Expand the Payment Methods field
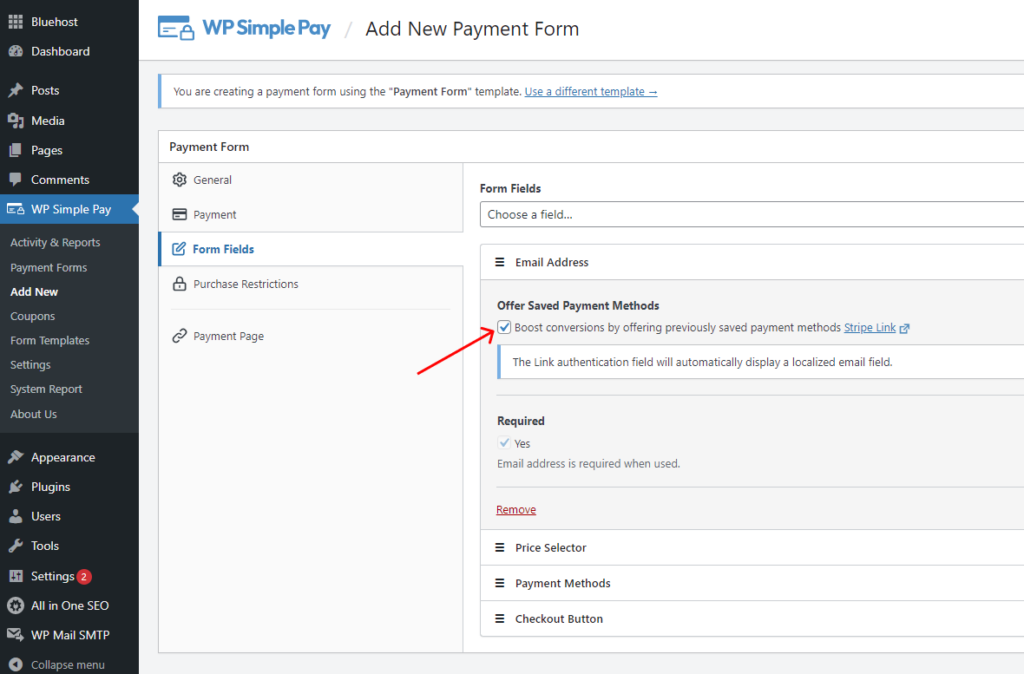The width and height of the screenshot is (1024, 674). tap(562, 583)
